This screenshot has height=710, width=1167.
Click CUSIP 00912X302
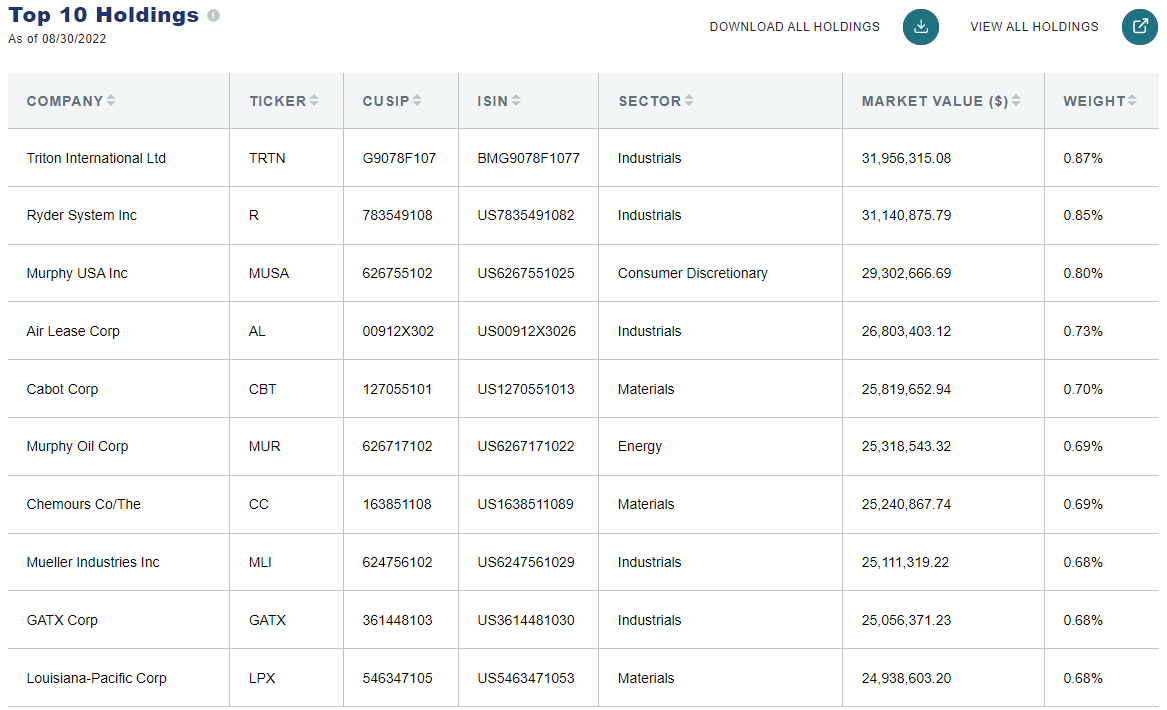click(x=398, y=332)
